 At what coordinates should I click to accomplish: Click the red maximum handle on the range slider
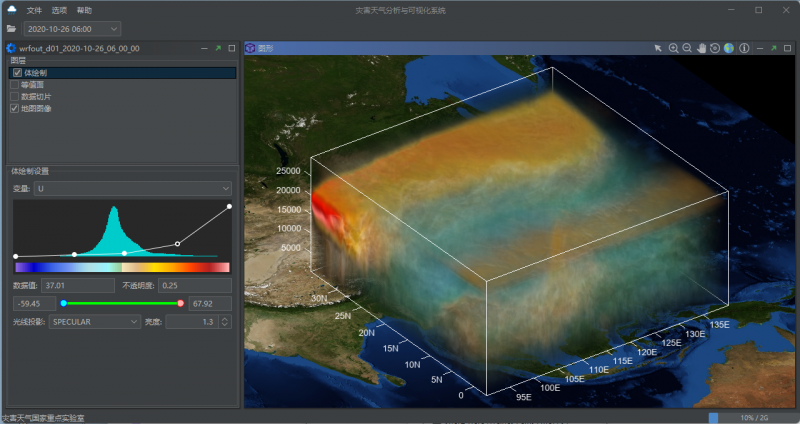180,303
